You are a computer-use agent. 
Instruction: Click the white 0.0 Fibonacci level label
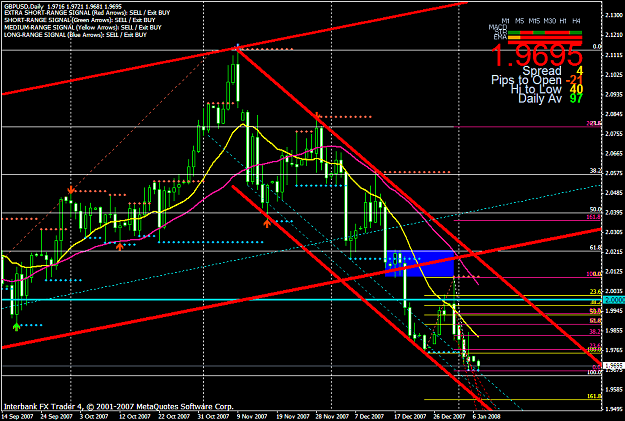(x=597, y=47)
